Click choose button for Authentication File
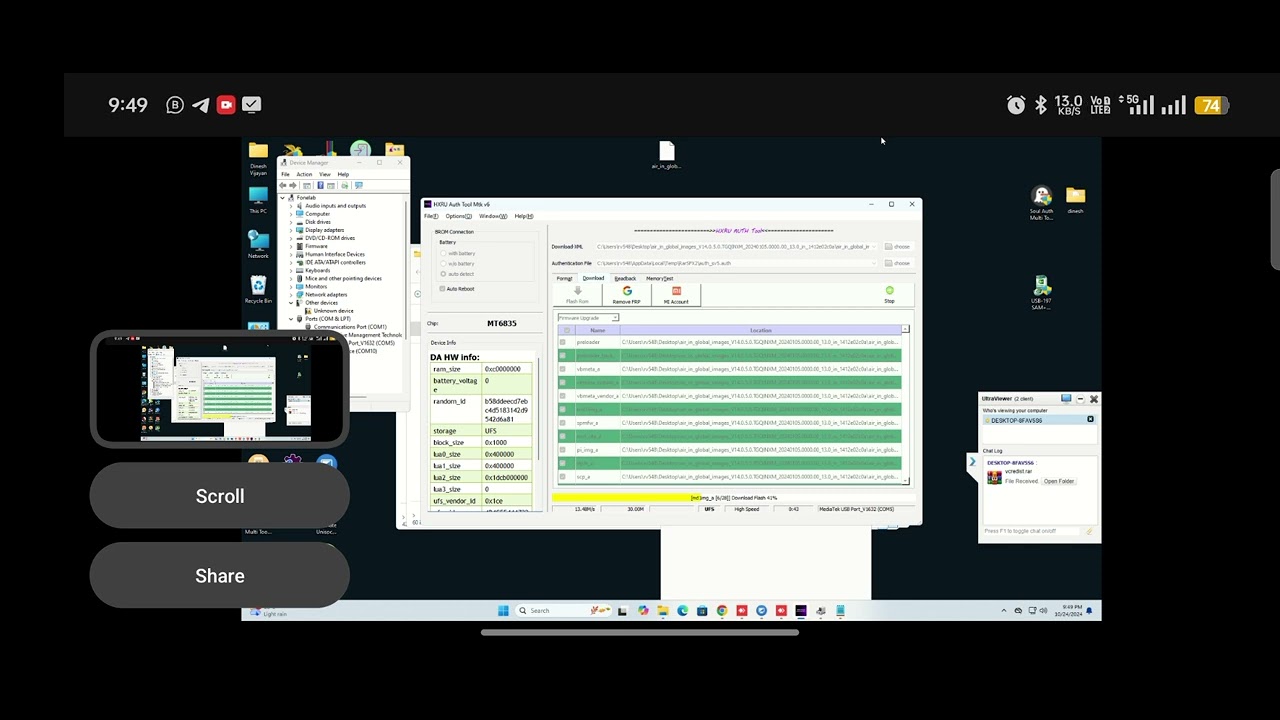1280x720 pixels. point(897,263)
